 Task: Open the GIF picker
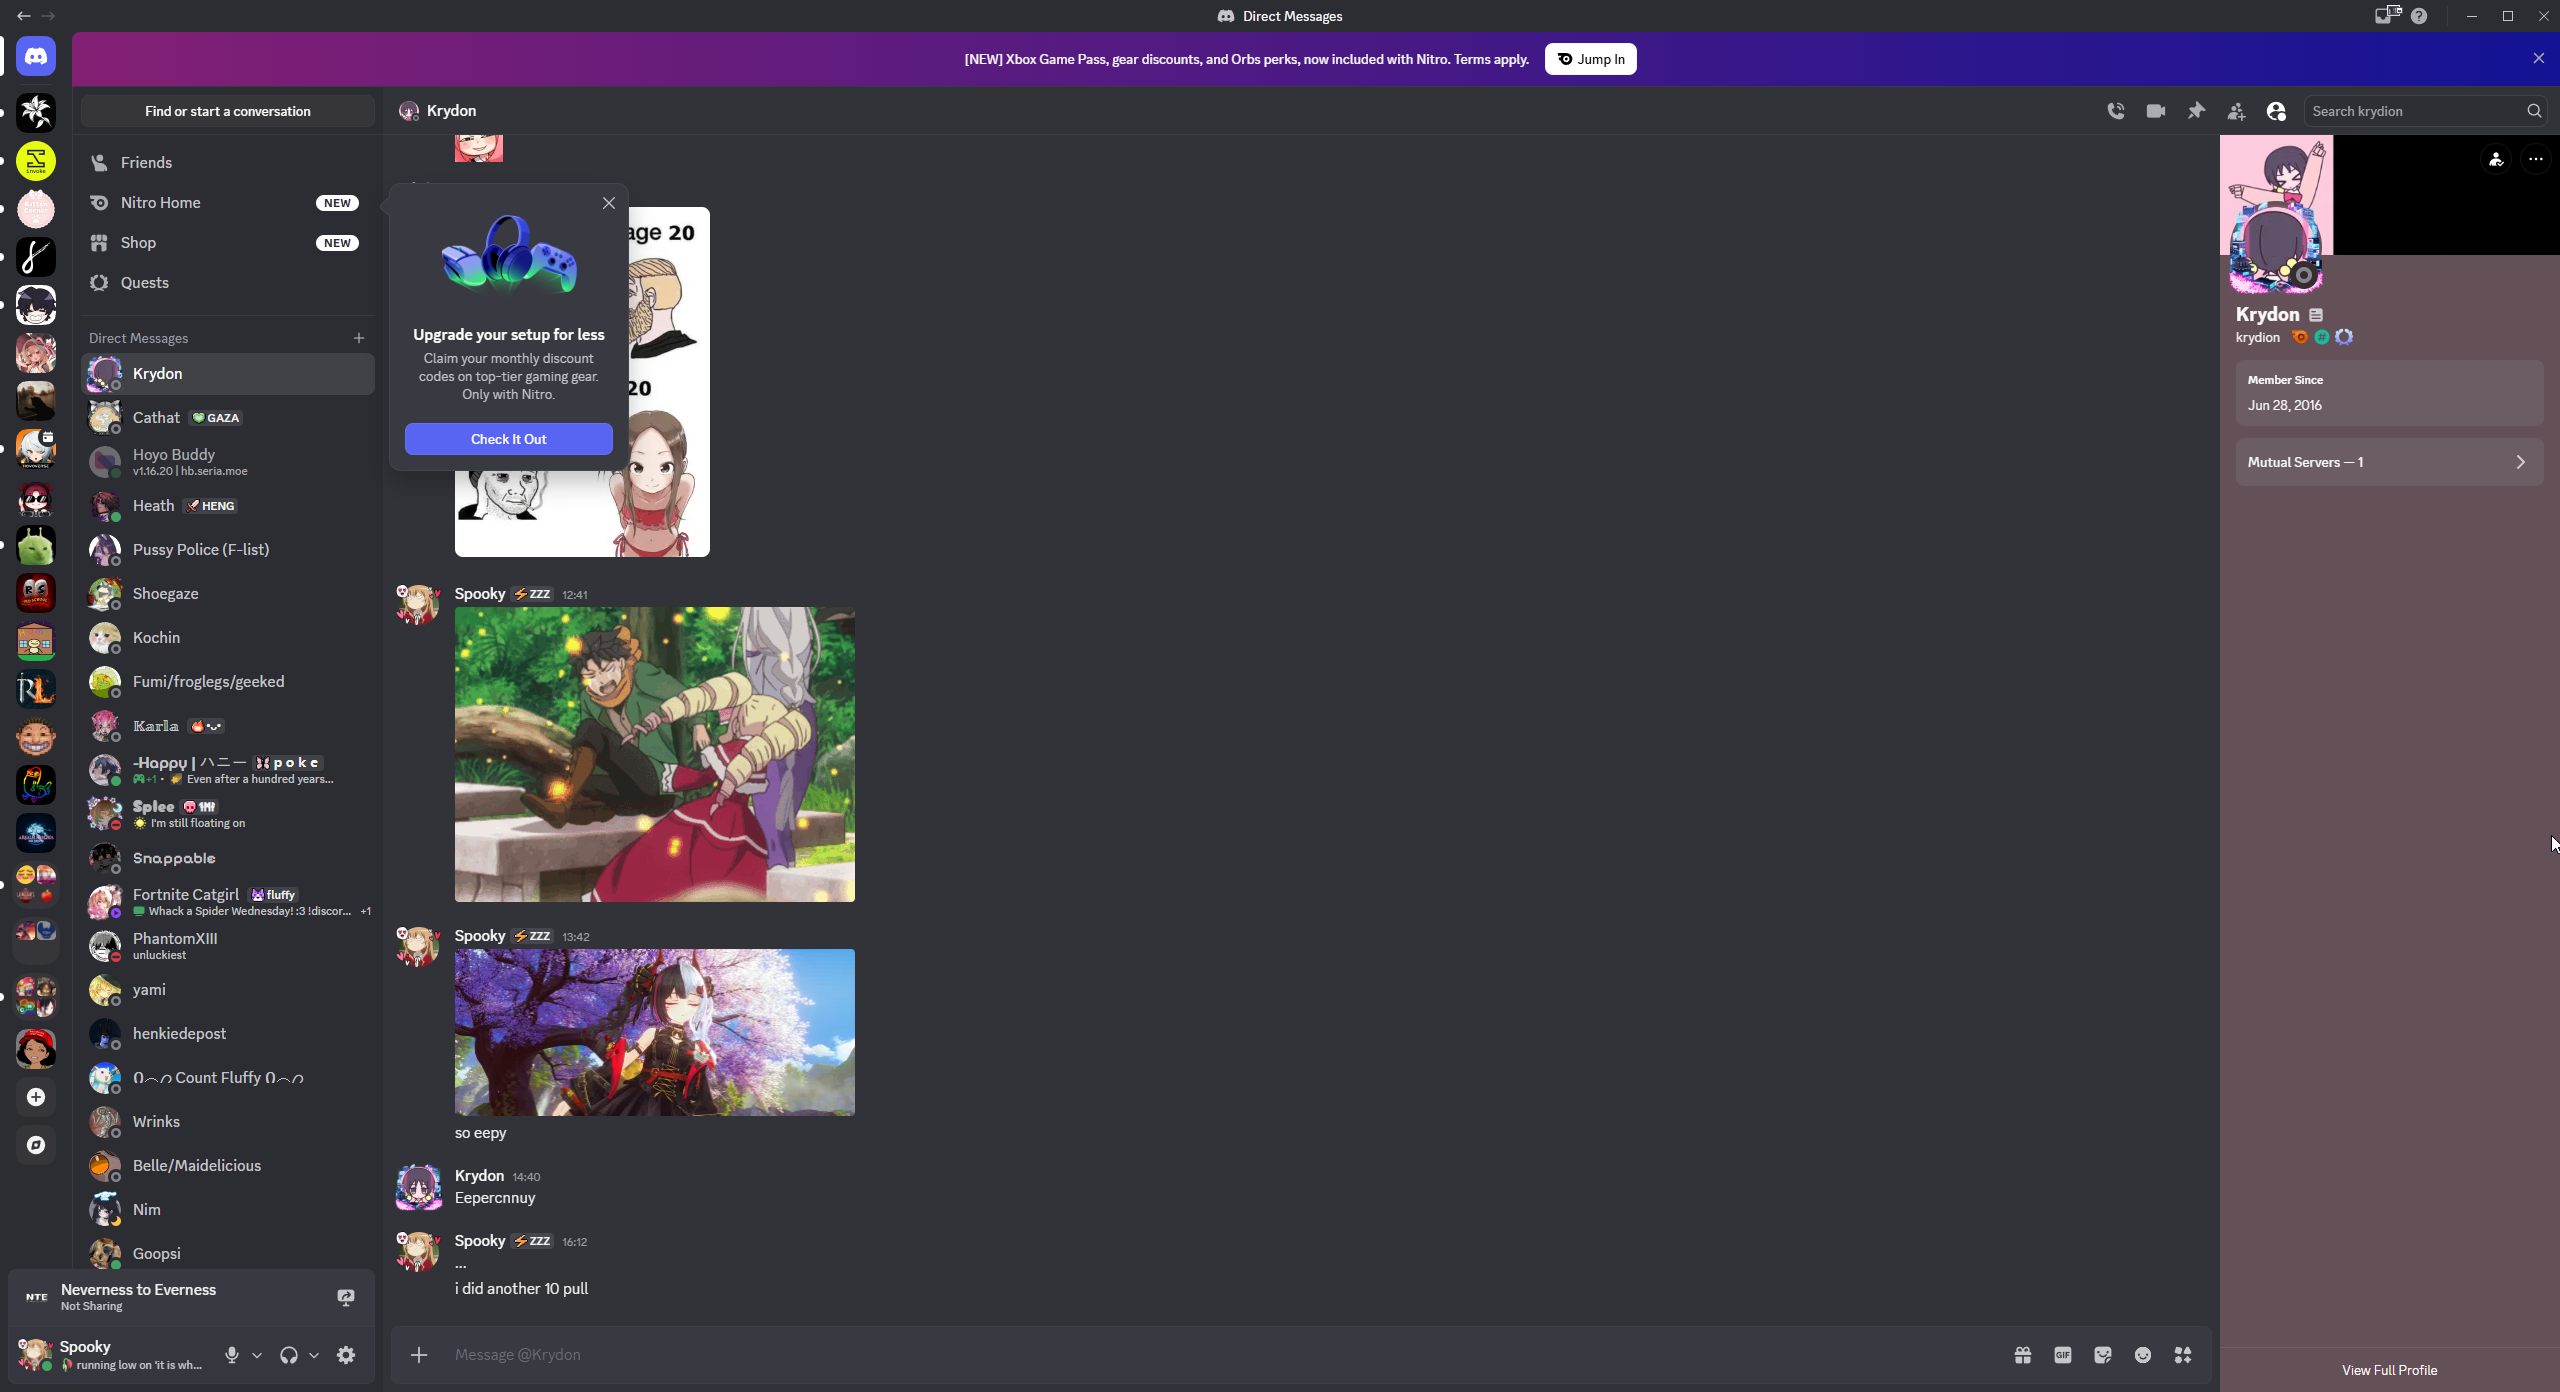(x=2063, y=1355)
